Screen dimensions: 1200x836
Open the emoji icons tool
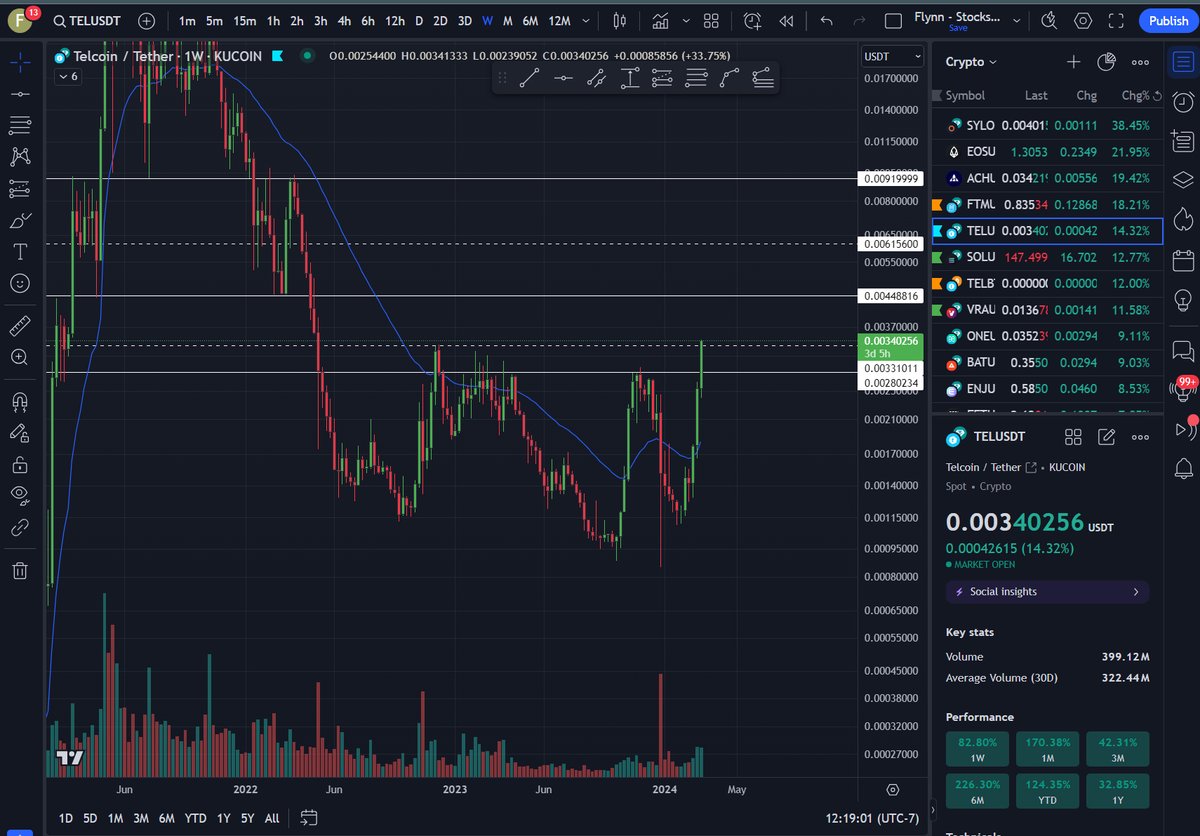[x=19, y=283]
